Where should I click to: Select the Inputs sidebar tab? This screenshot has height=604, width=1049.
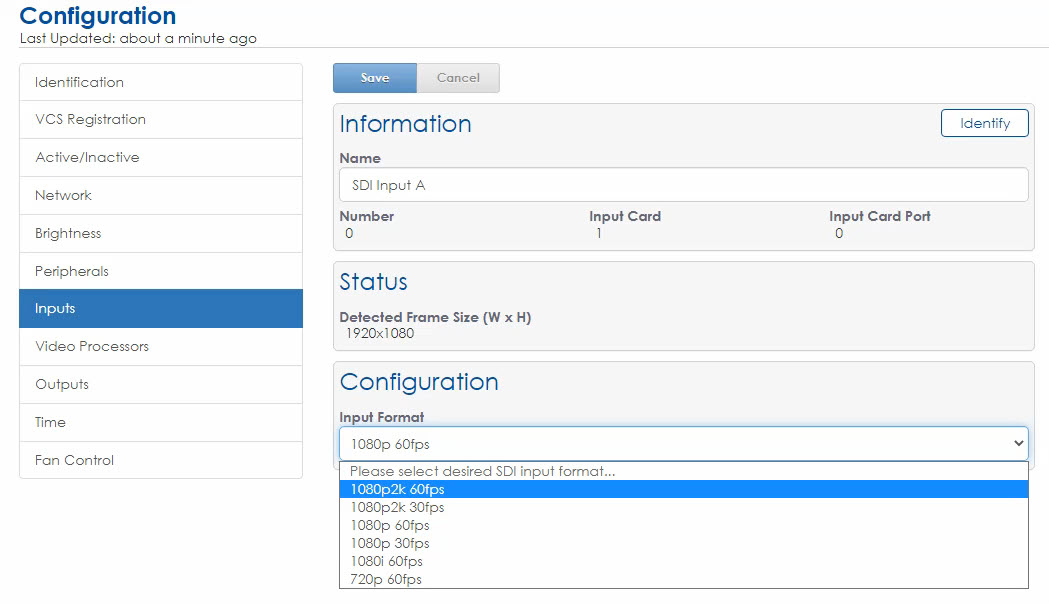tap(160, 309)
